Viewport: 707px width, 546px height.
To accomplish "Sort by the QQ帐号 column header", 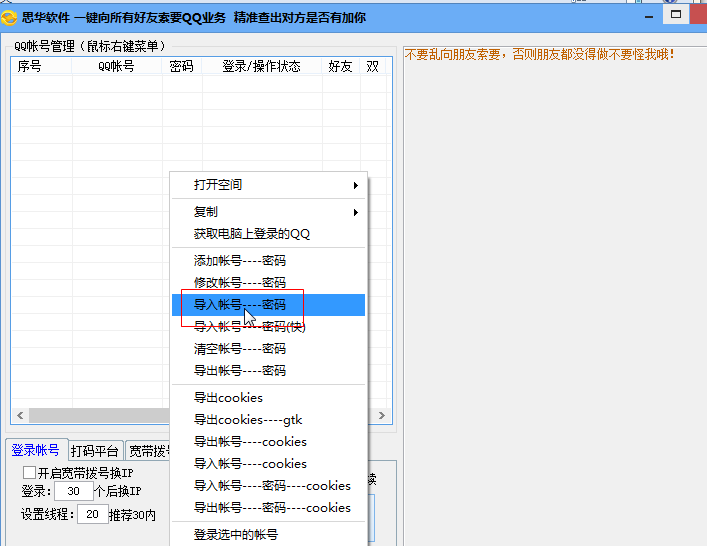I will pos(117,66).
